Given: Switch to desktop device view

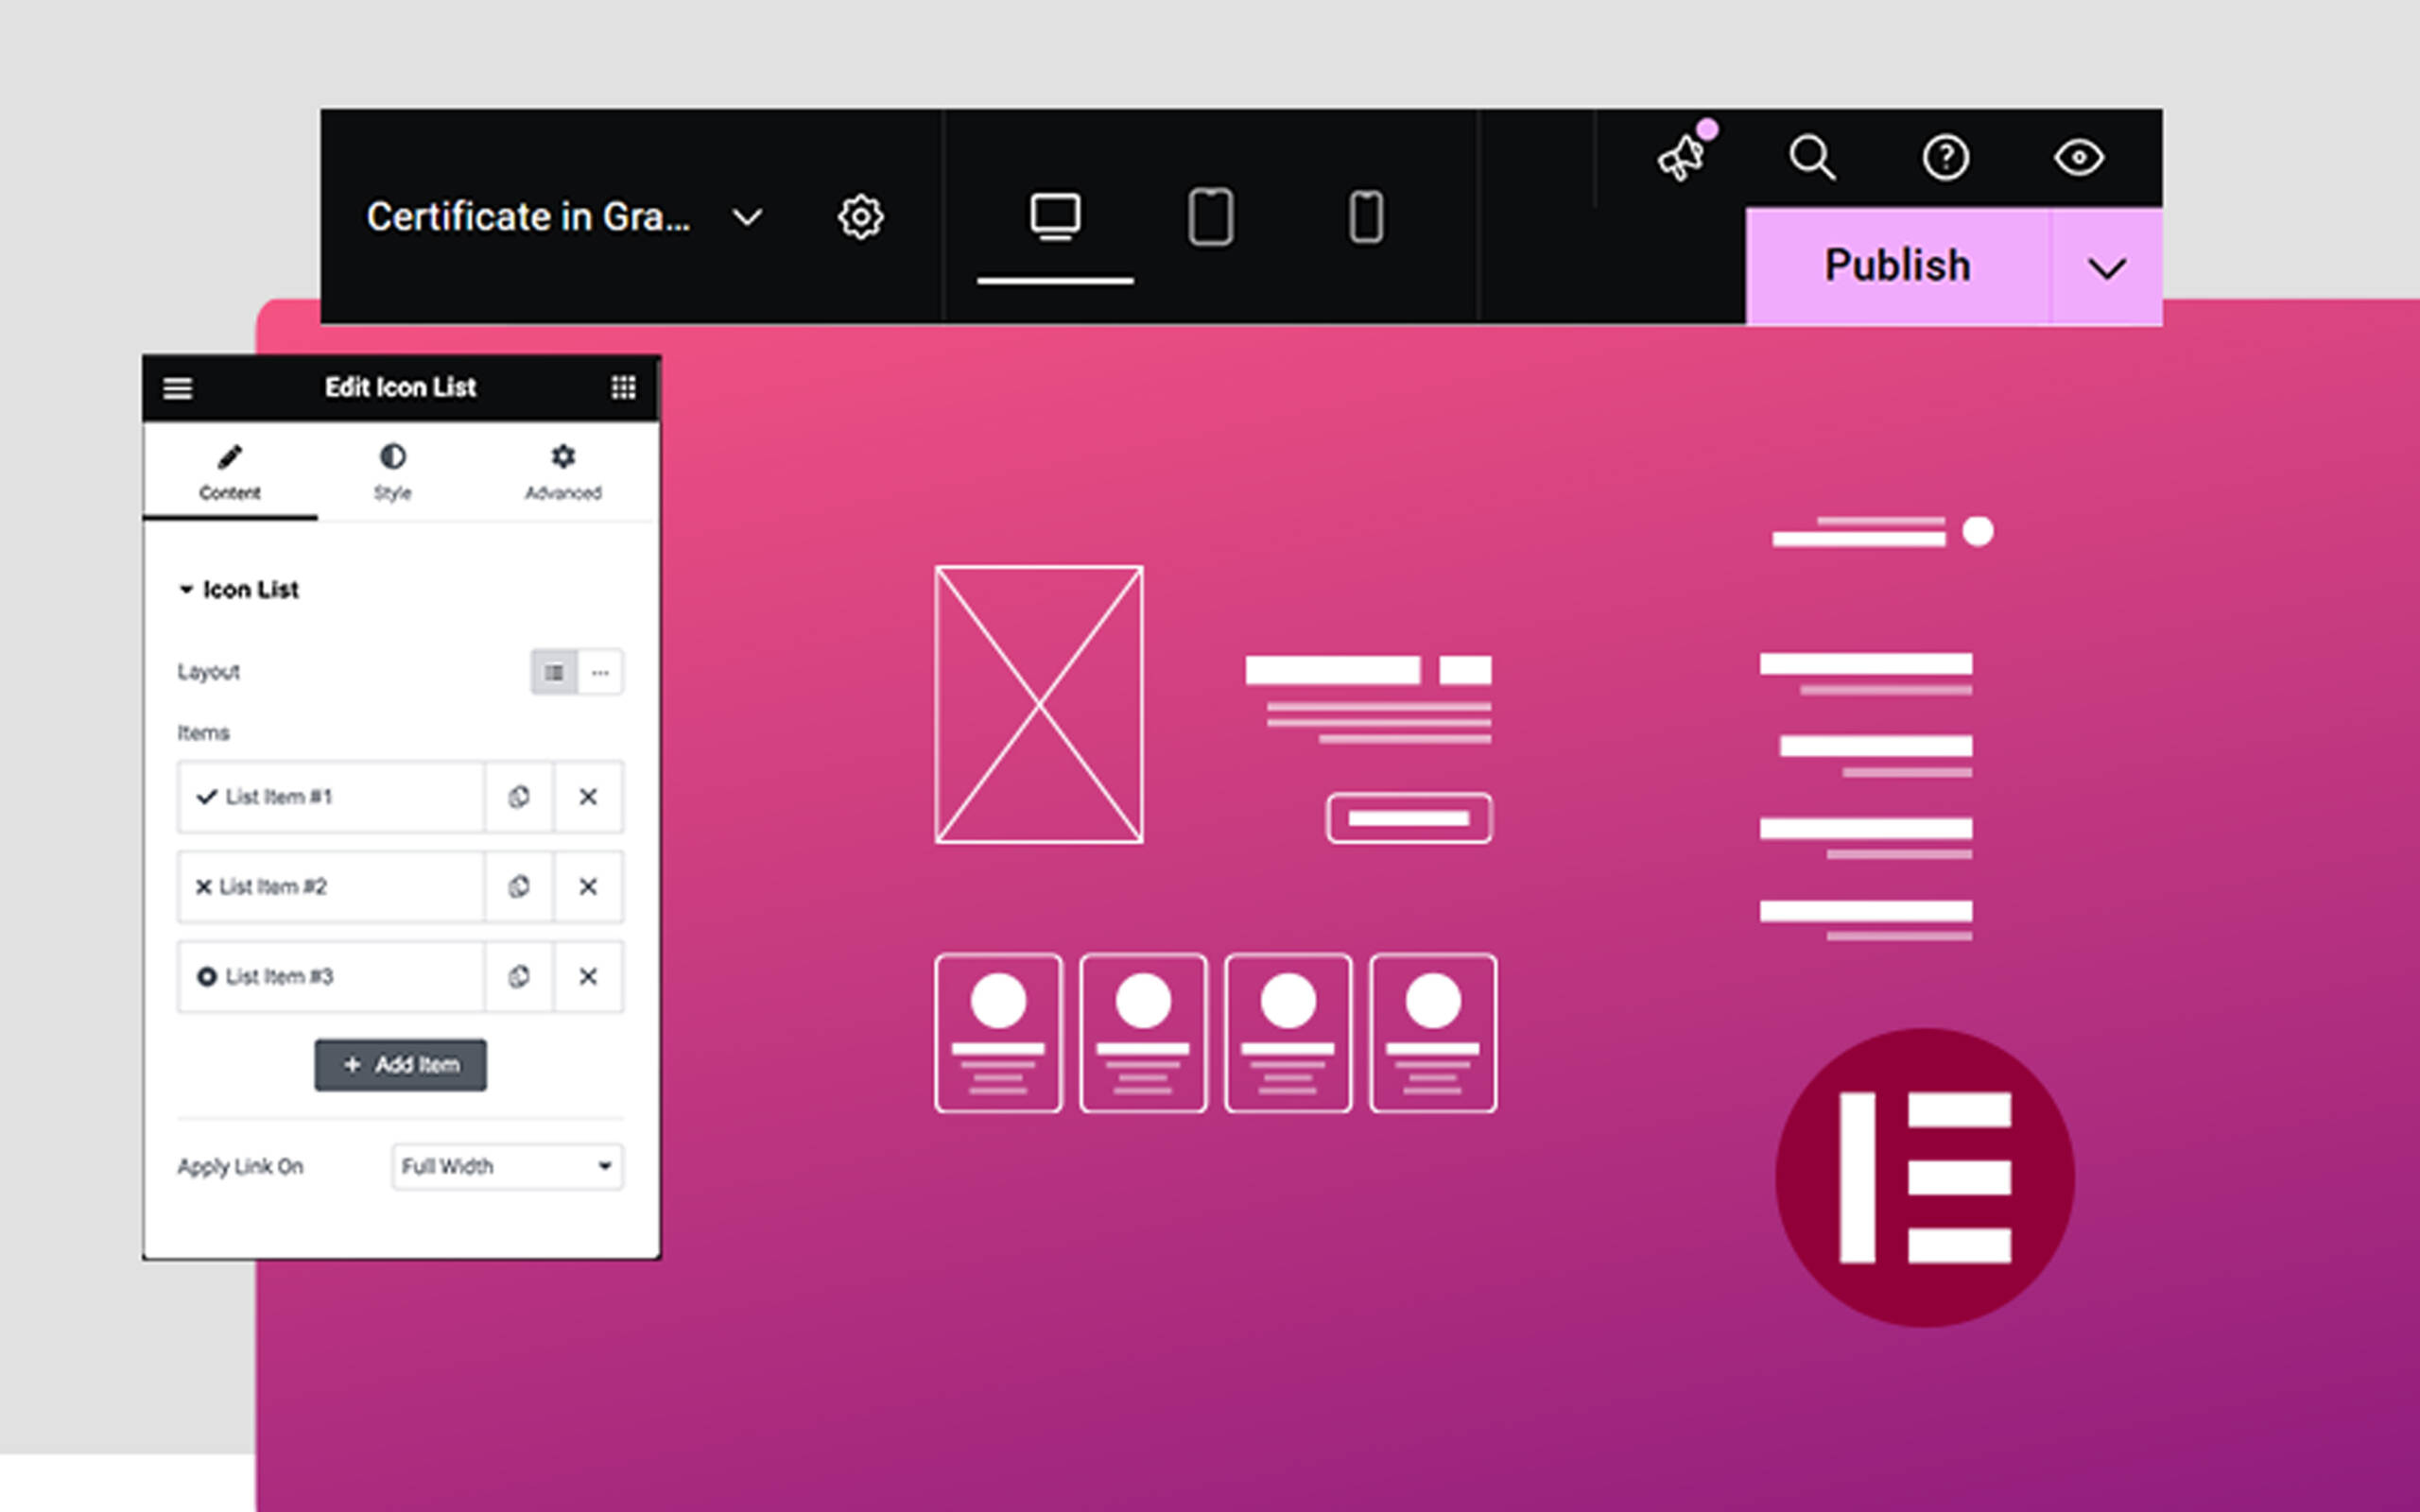Looking at the screenshot, I should point(1055,217).
